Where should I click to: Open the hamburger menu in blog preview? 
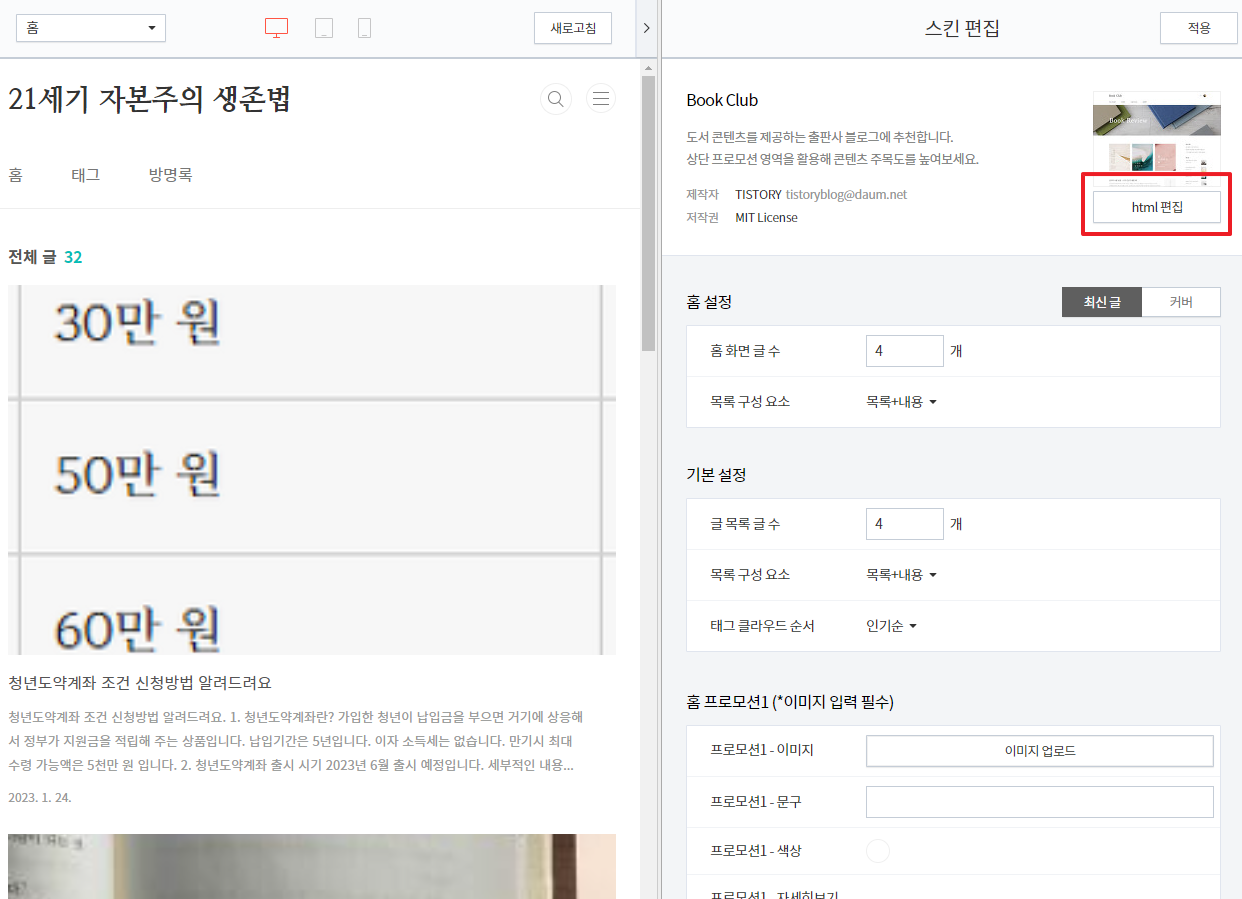[x=601, y=98]
